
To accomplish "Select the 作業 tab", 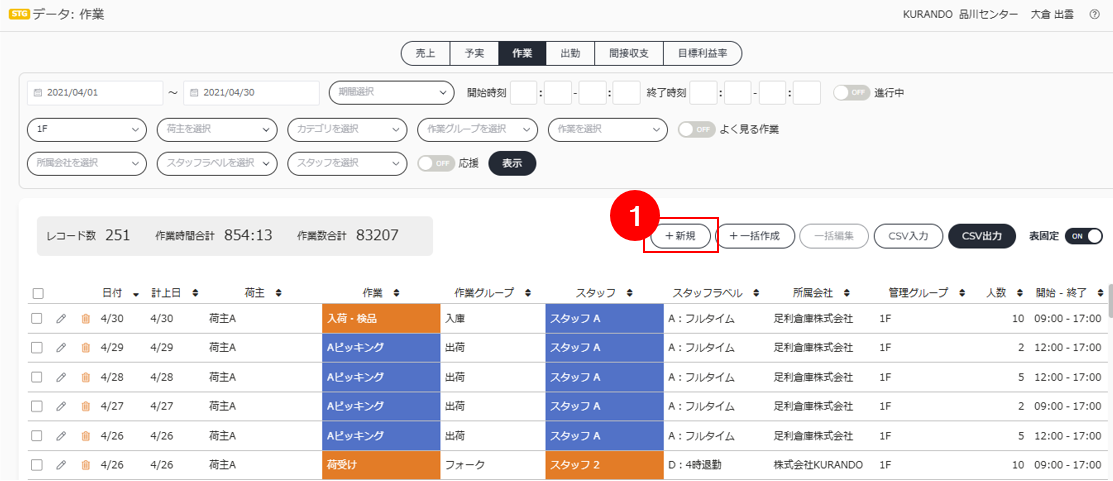I will [x=522, y=53].
